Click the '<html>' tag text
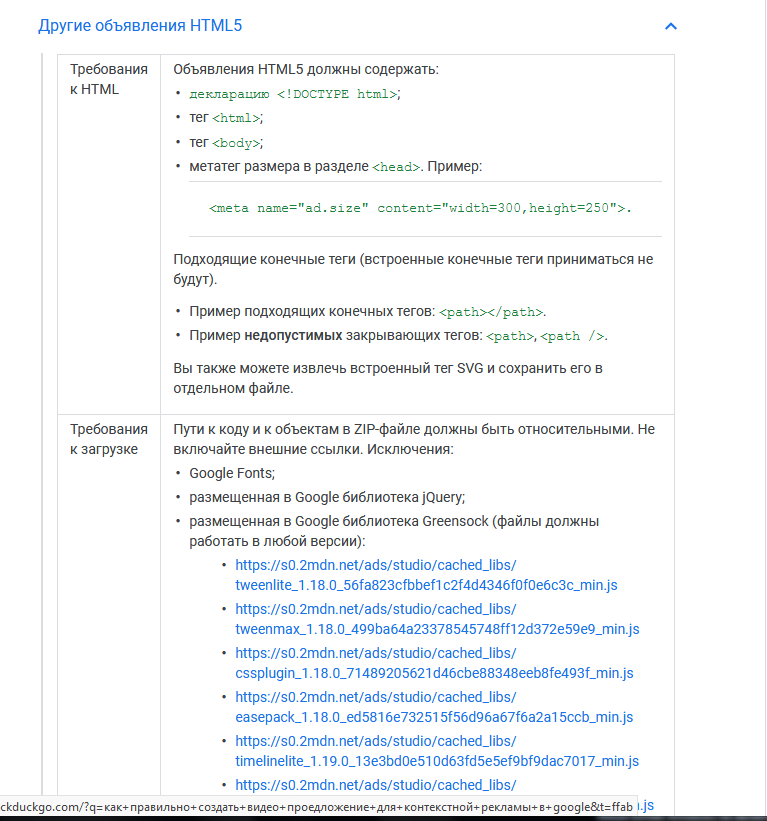Viewport: 767px width, 821px height. (x=236, y=118)
